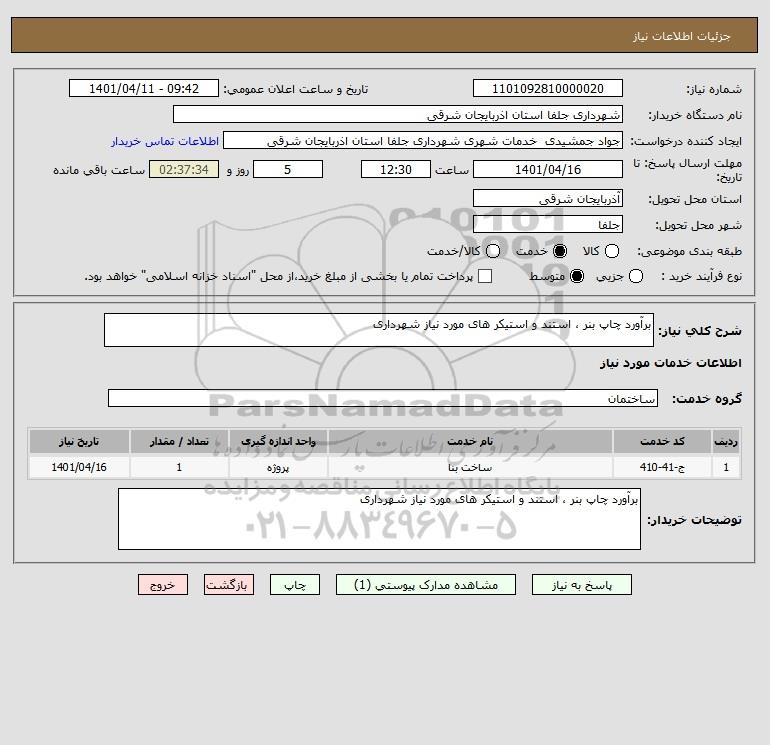
Task: Click the پروژه unit cell
Action: click(278, 467)
